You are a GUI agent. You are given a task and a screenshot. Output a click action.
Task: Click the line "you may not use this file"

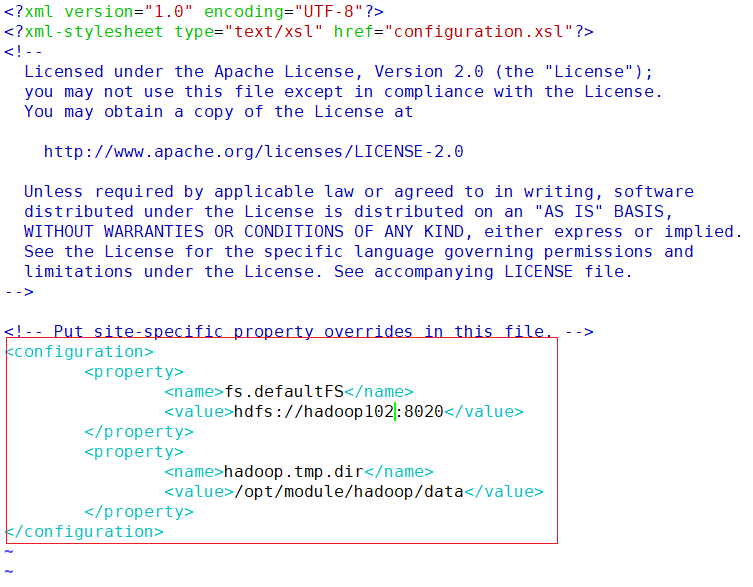point(343,92)
